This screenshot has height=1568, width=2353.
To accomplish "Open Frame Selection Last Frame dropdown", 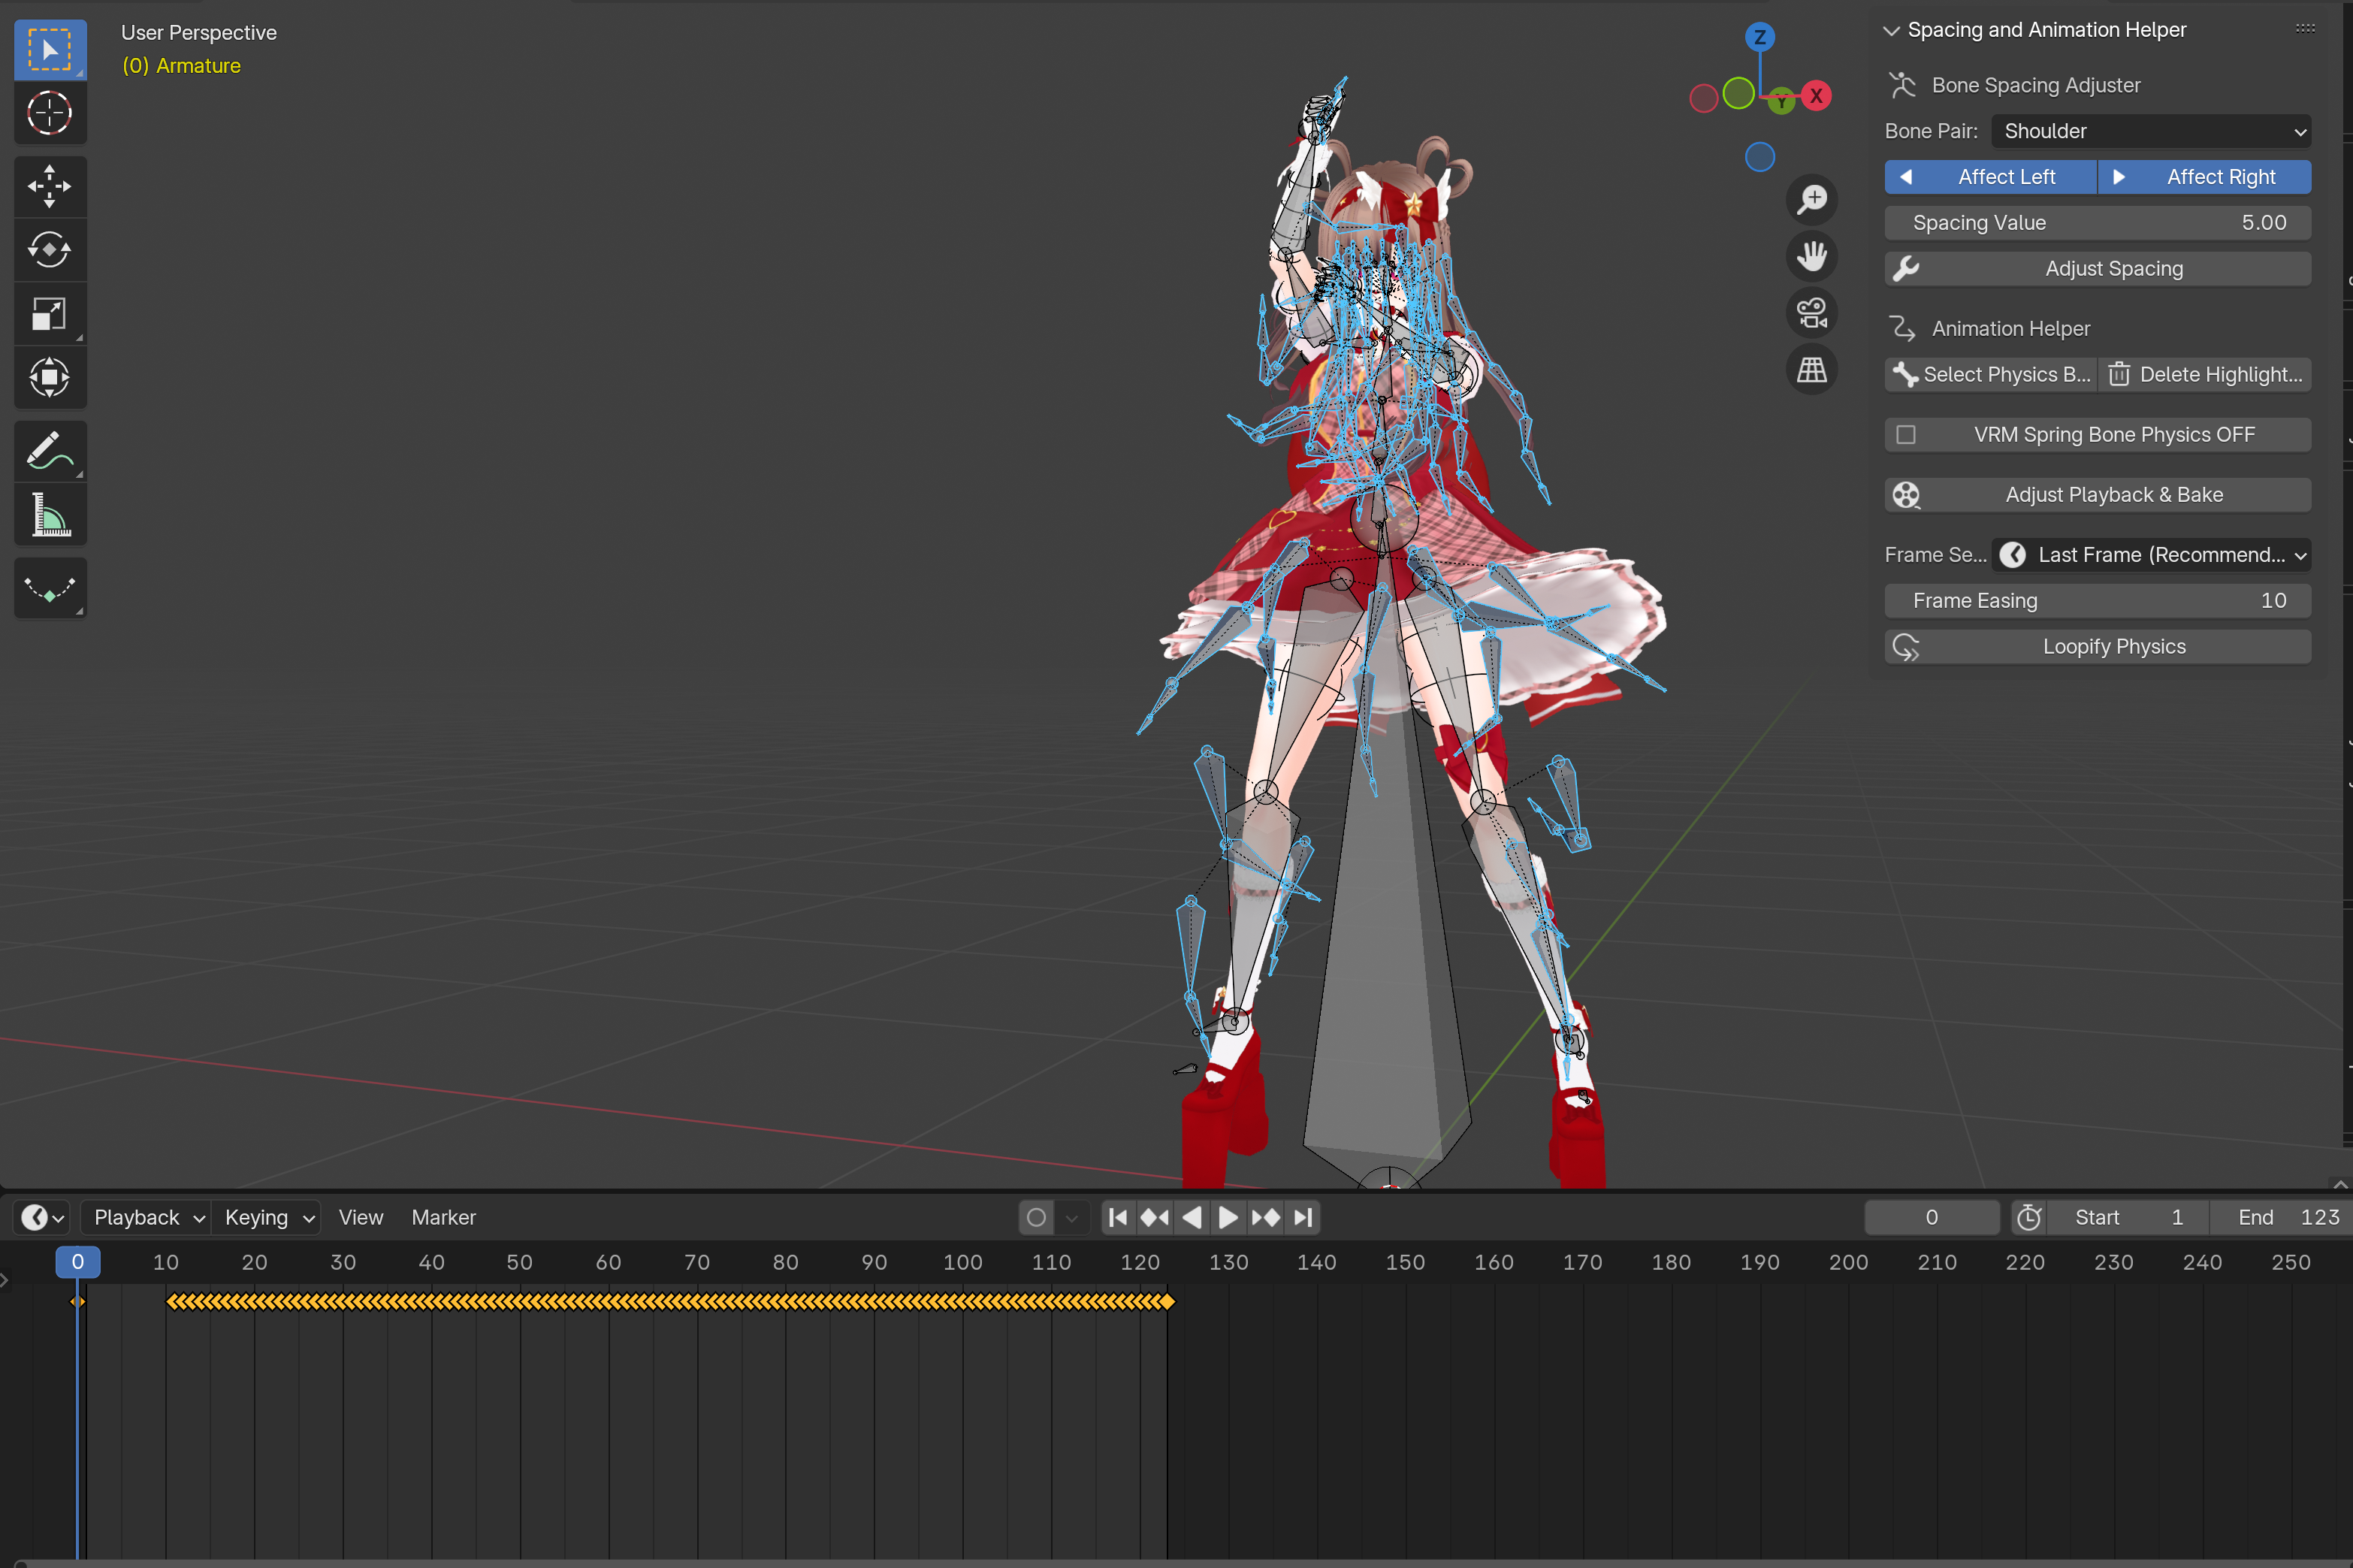I will (x=2150, y=555).
